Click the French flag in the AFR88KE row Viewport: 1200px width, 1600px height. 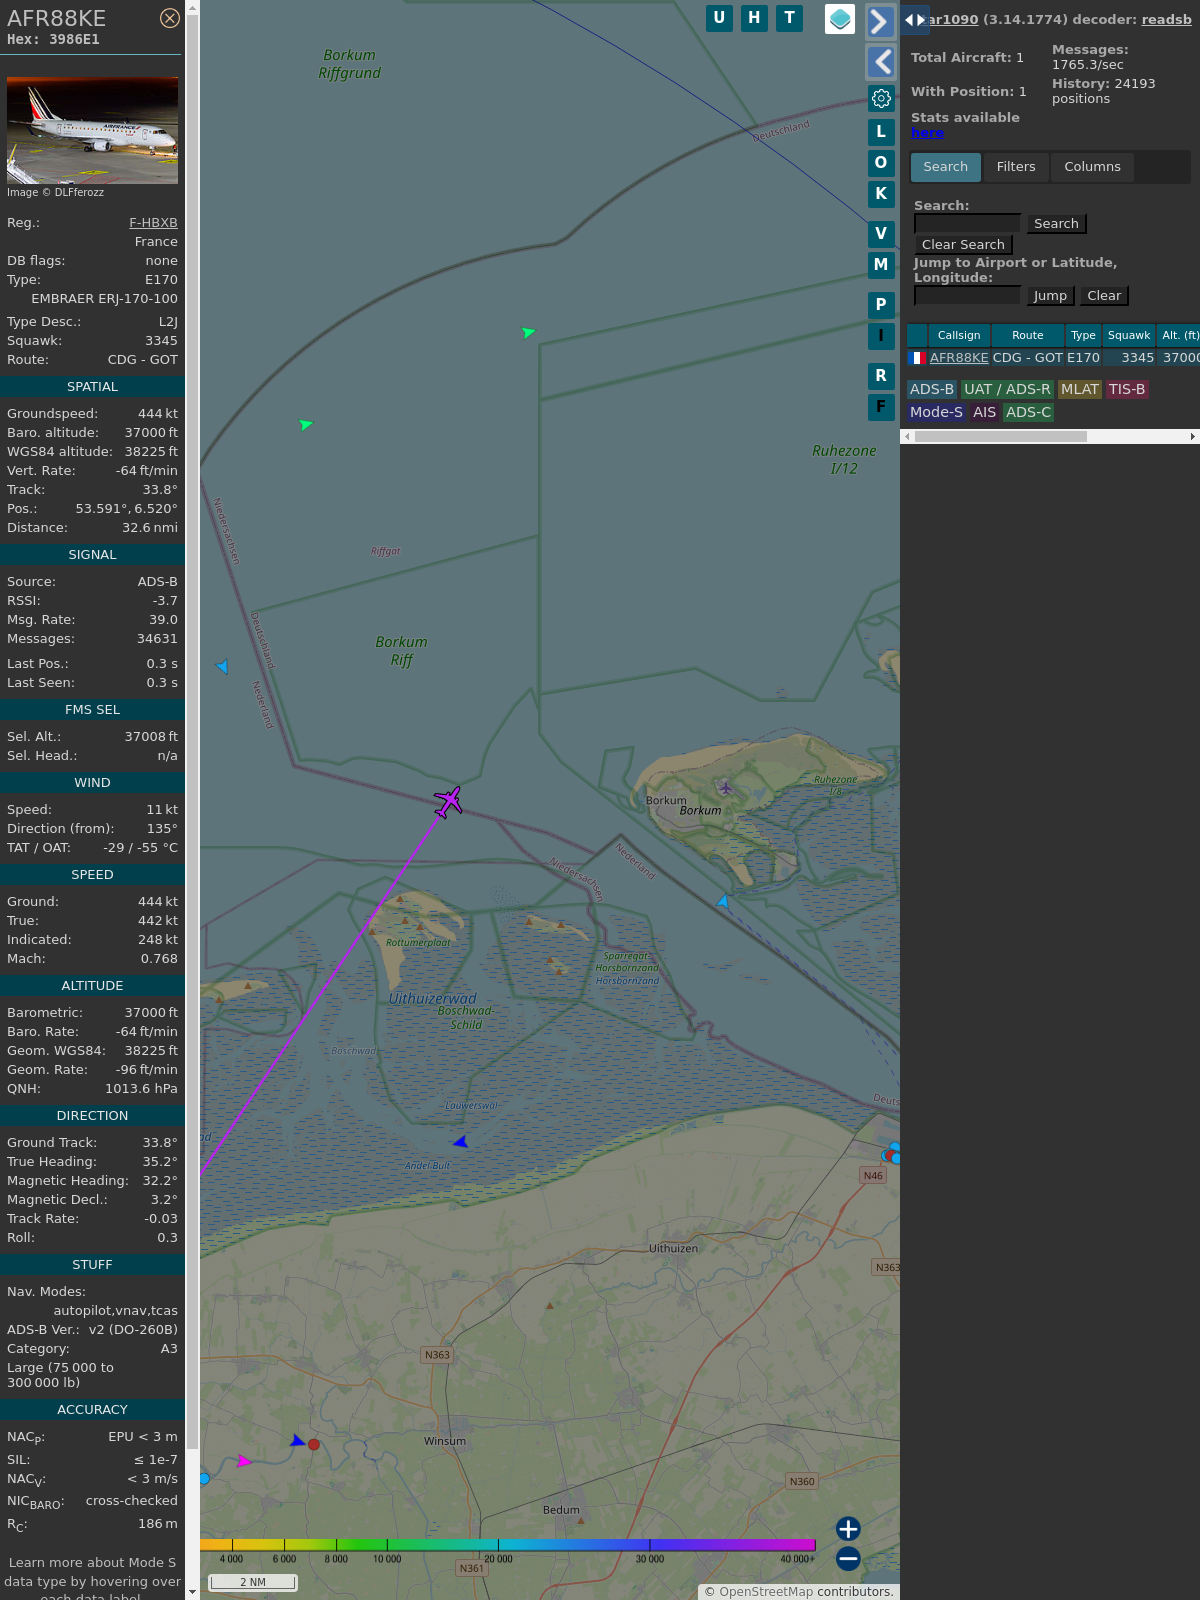point(917,358)
